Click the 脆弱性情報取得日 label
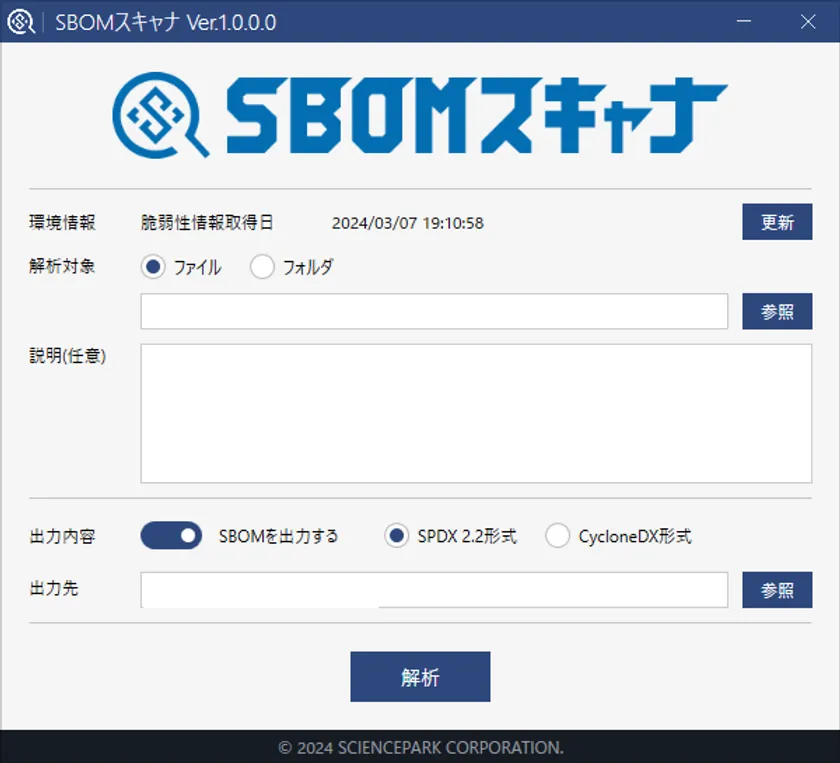This screenshot has width=840, height=763. [207, 222]
